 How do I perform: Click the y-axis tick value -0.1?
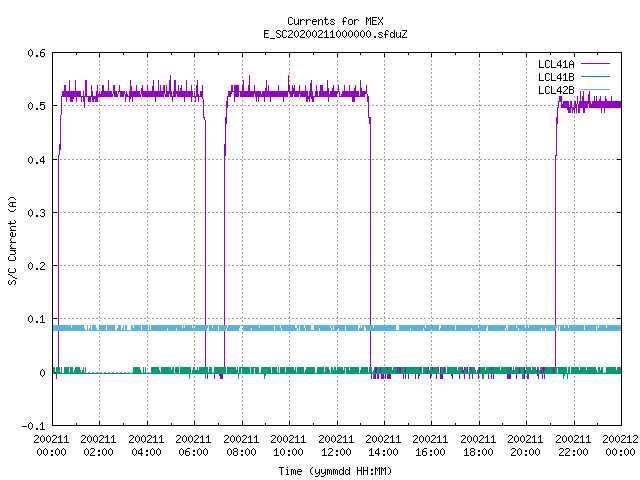click(x=33, y=426)
